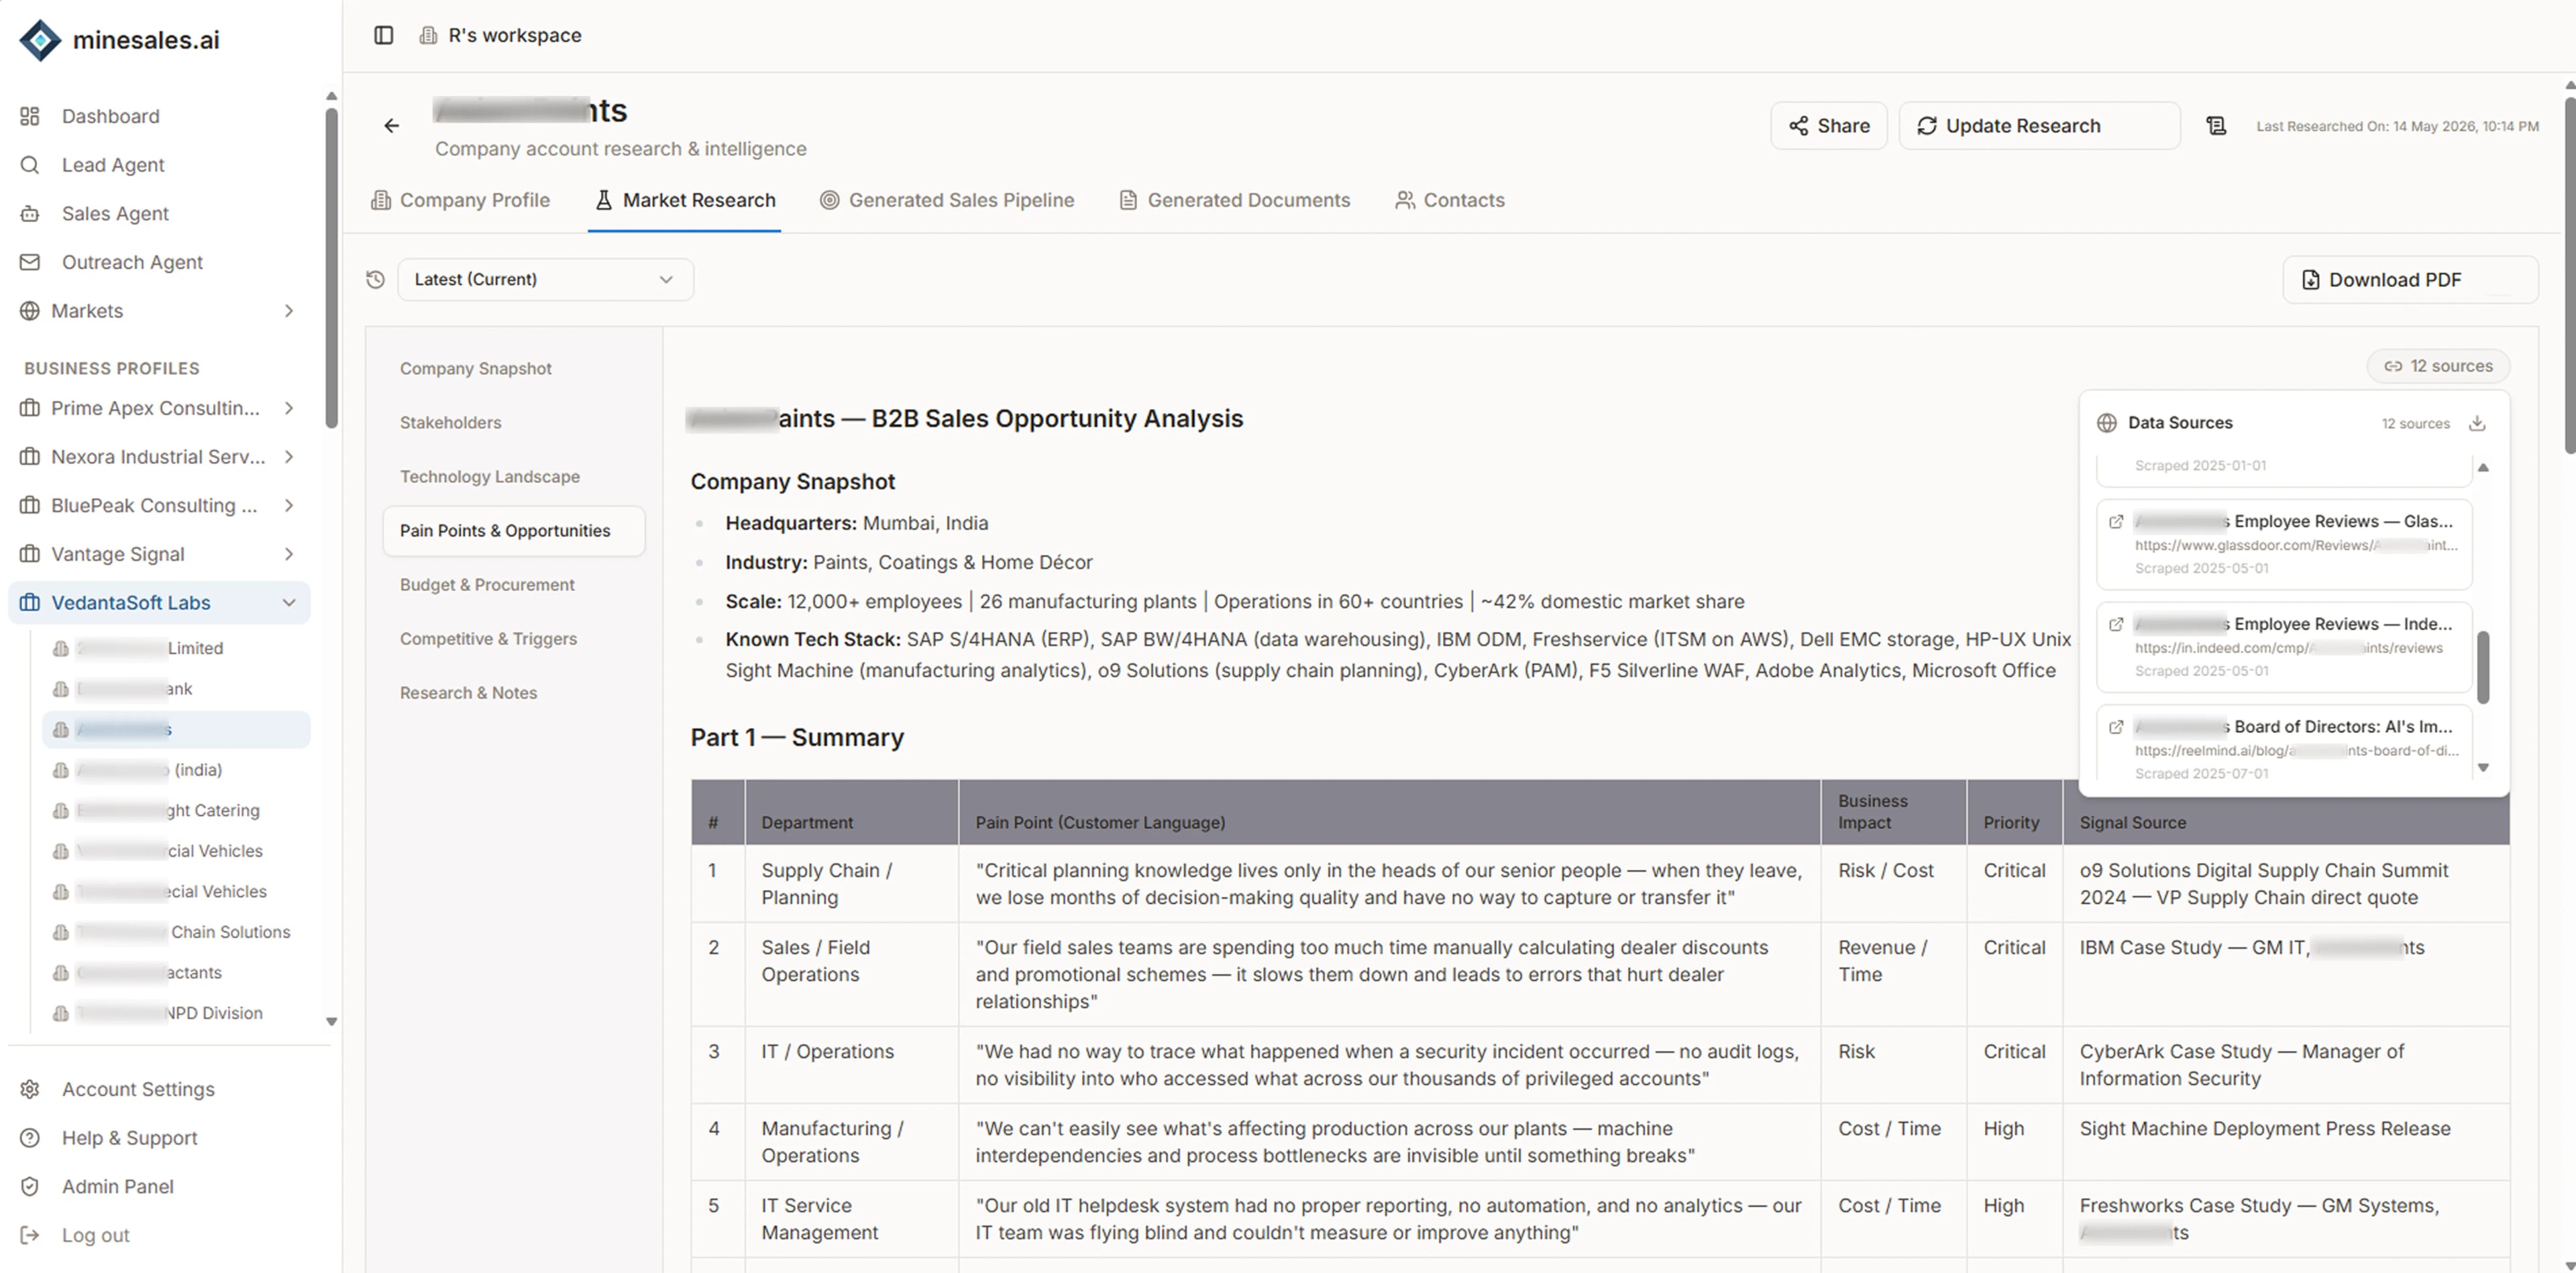Expand Nexora Industrial Services chevron
This screenshot has height=1273, width=2576.
coord(289,457)
